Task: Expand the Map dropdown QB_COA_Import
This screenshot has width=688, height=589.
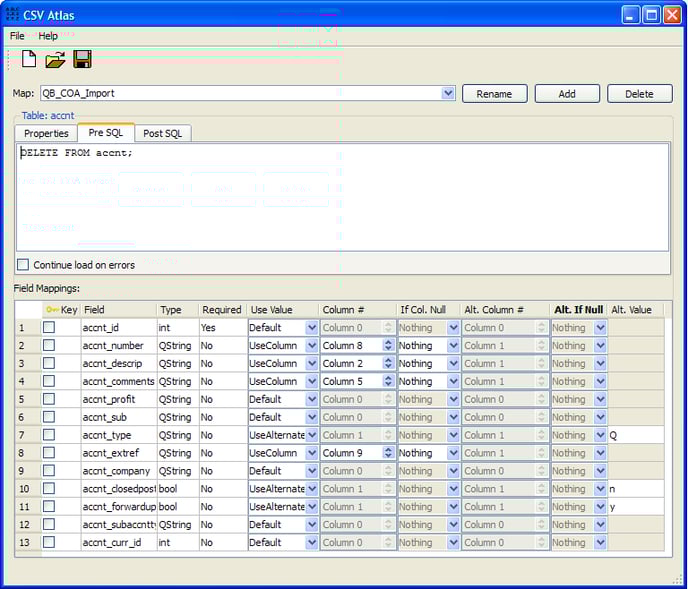Action: pos(448,93)
